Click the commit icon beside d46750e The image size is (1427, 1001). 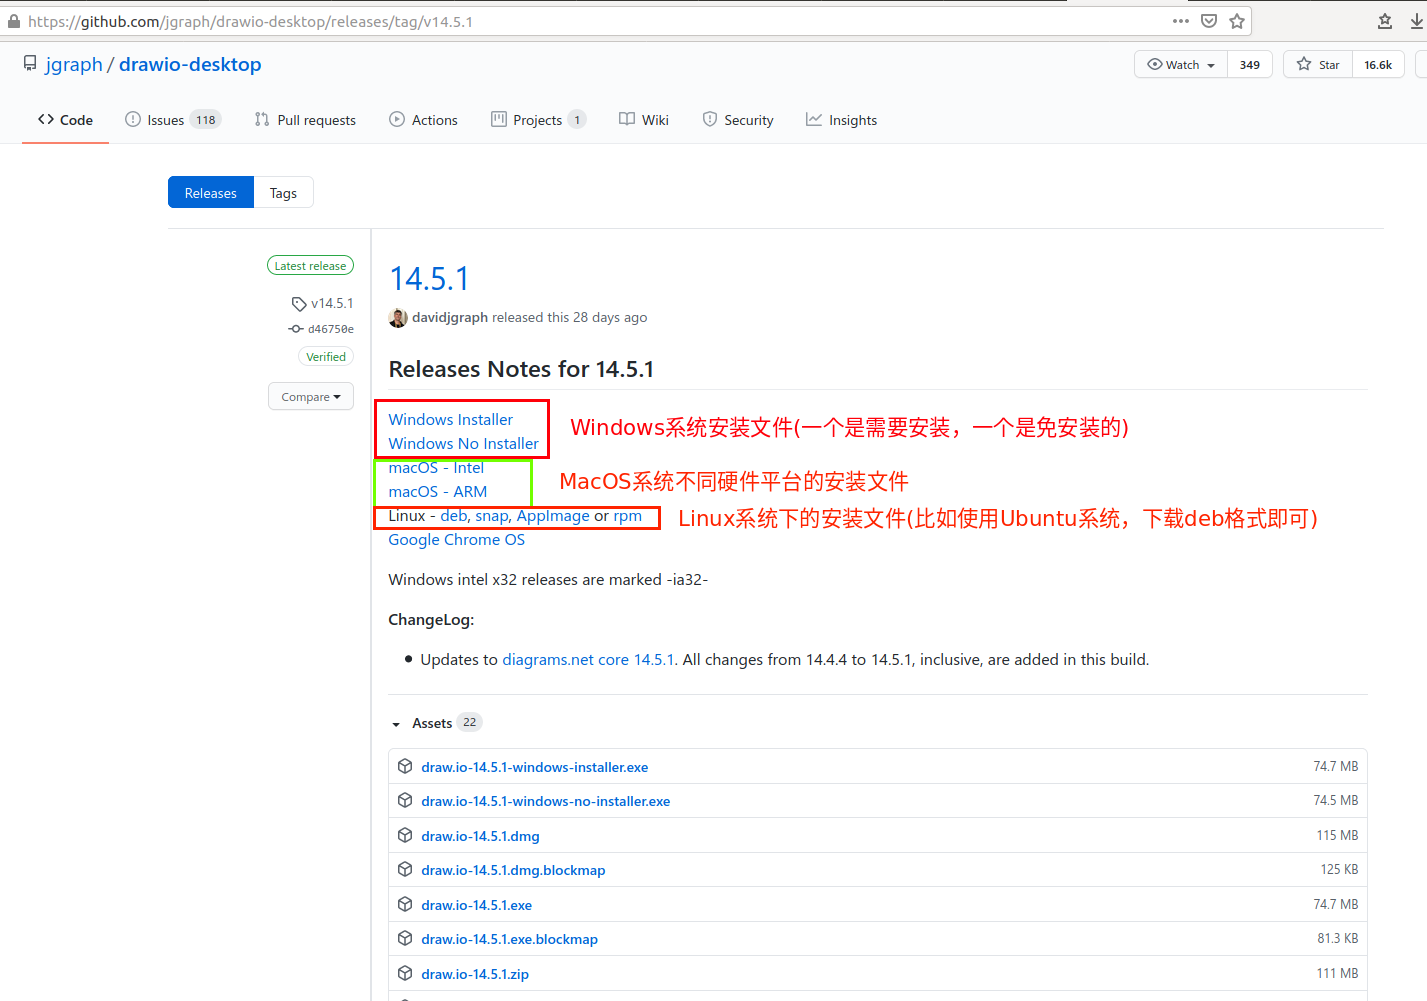(x=296, y=329)
